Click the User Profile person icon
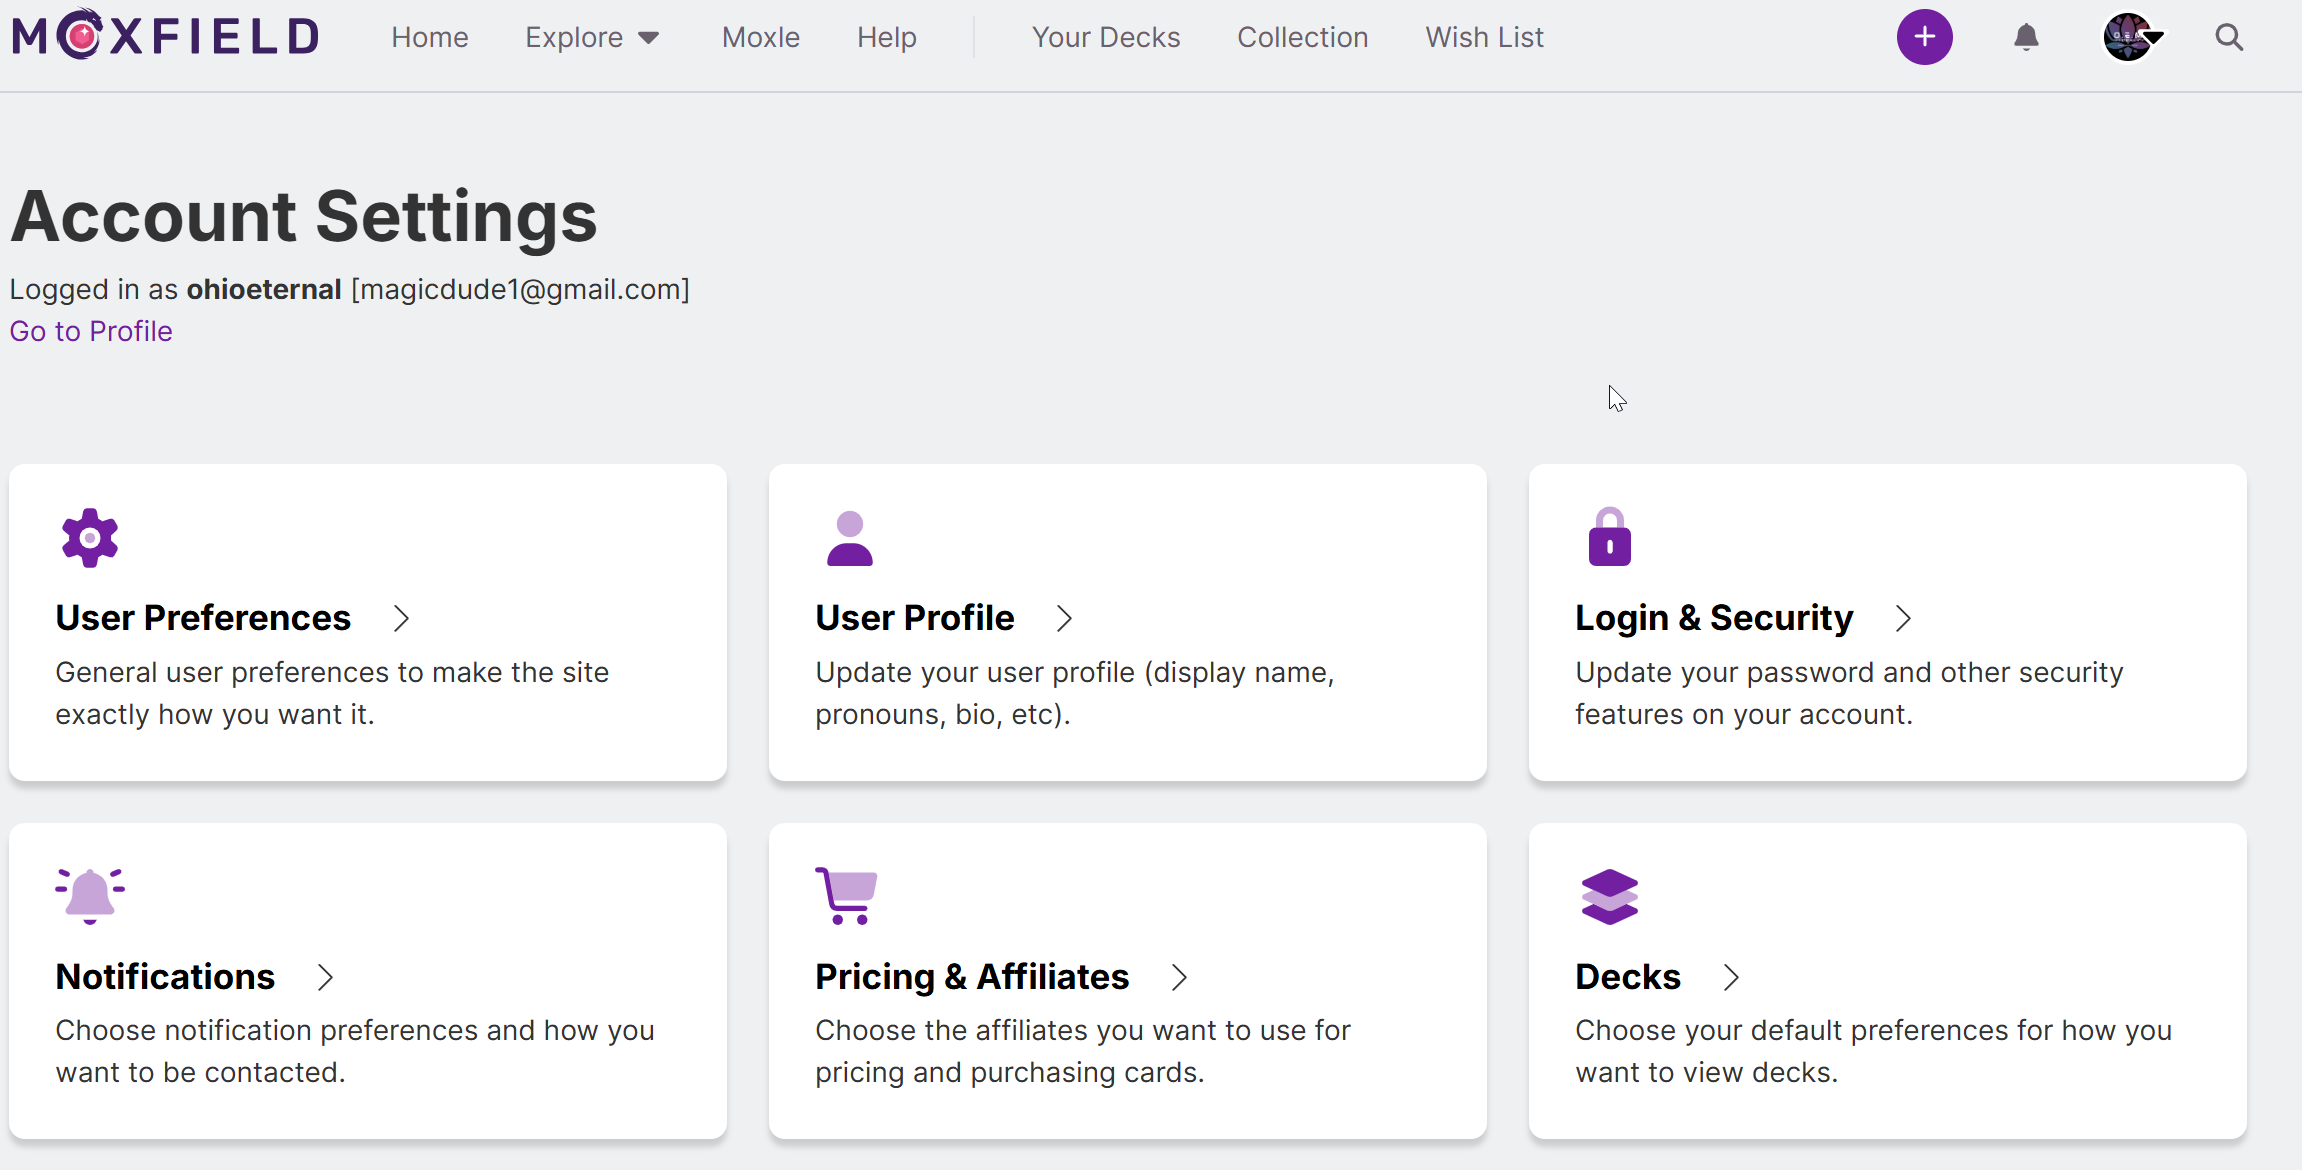Viewport: 2302px width, 1170px height. (x=849, y=538)
